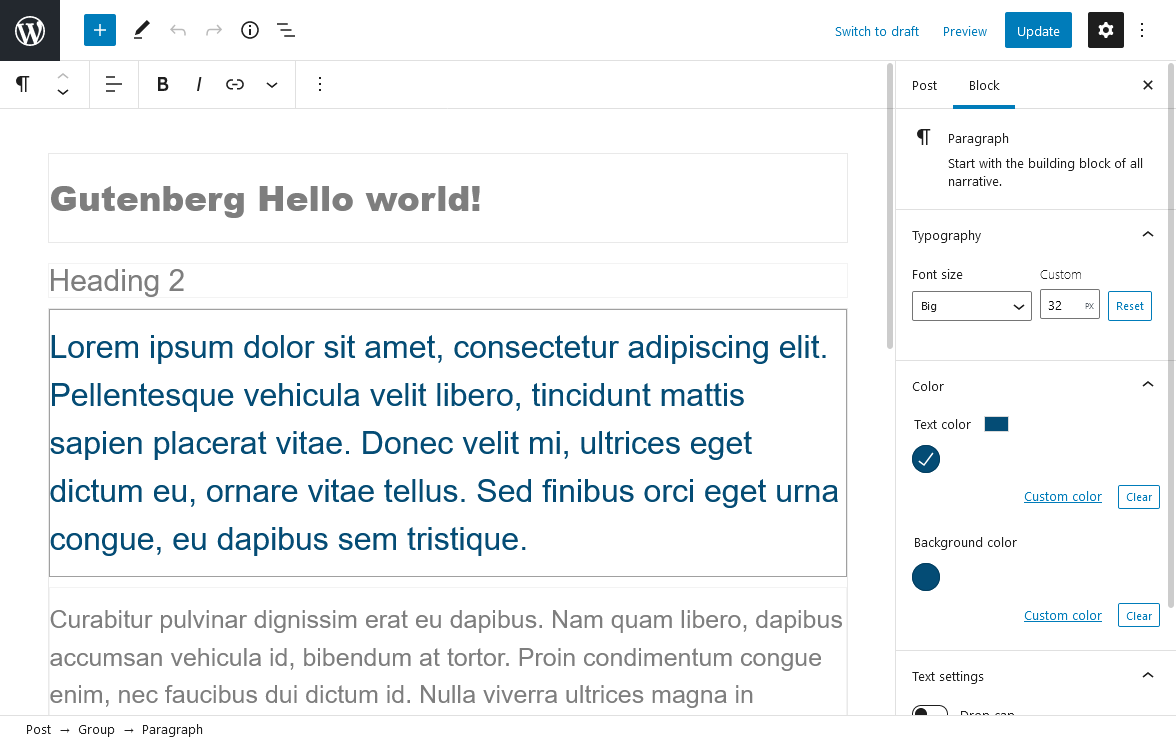Click the custom font size field

[x=1070, y=304]
